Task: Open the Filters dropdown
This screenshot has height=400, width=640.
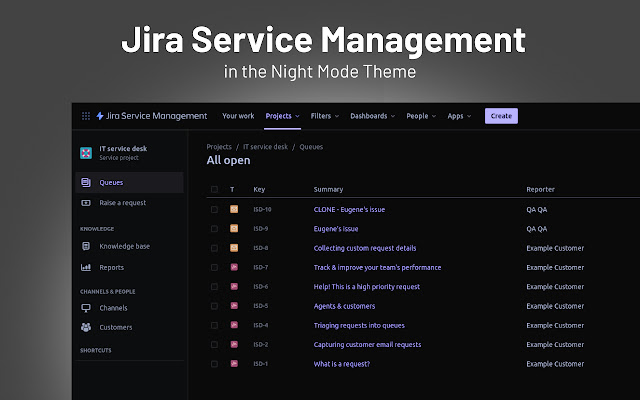Action: [x=324, y=116]
